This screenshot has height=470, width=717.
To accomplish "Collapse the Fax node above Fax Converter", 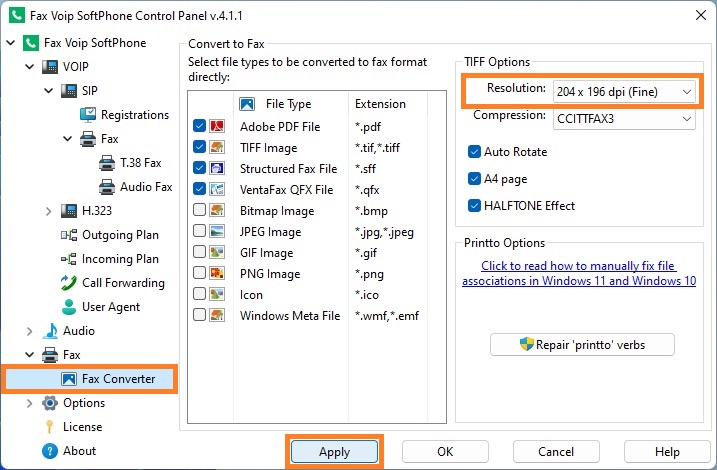I will 30,355.
